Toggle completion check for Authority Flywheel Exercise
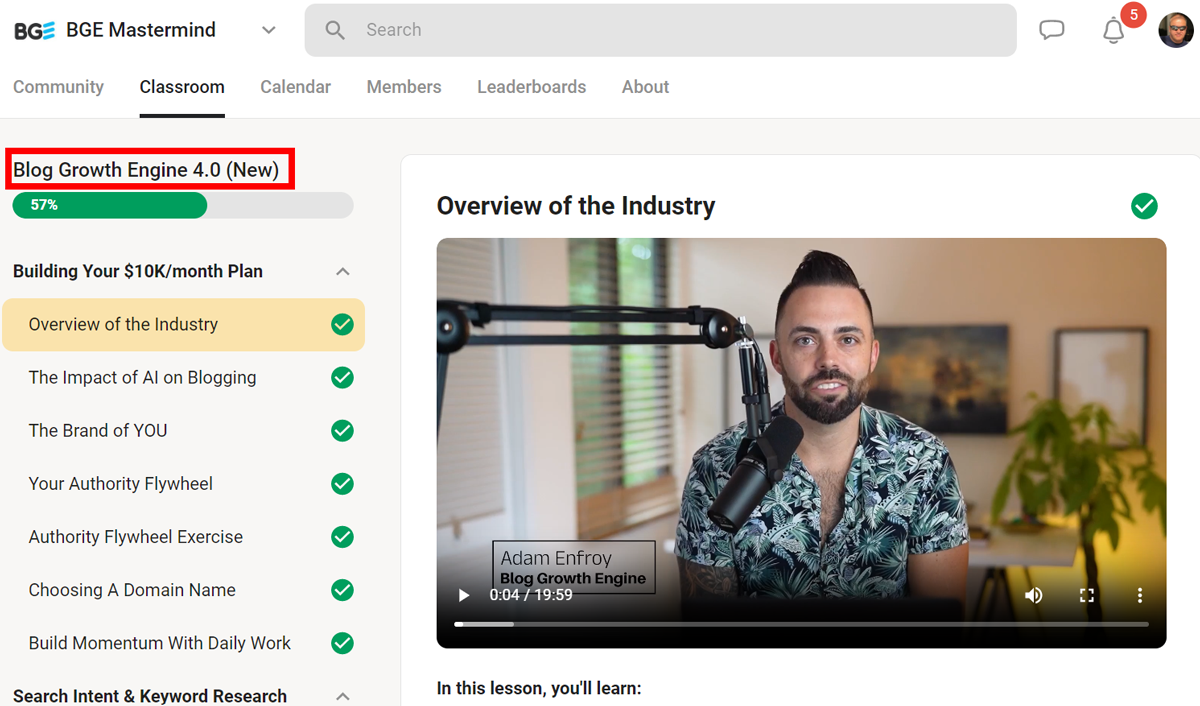This screenshot has height=706, width=1200. tap(342, 537)
